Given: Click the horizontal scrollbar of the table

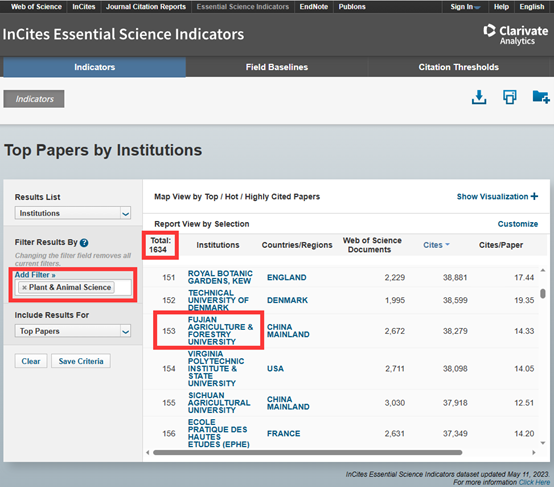Looking at the screenshot, I should click(307, 452).
